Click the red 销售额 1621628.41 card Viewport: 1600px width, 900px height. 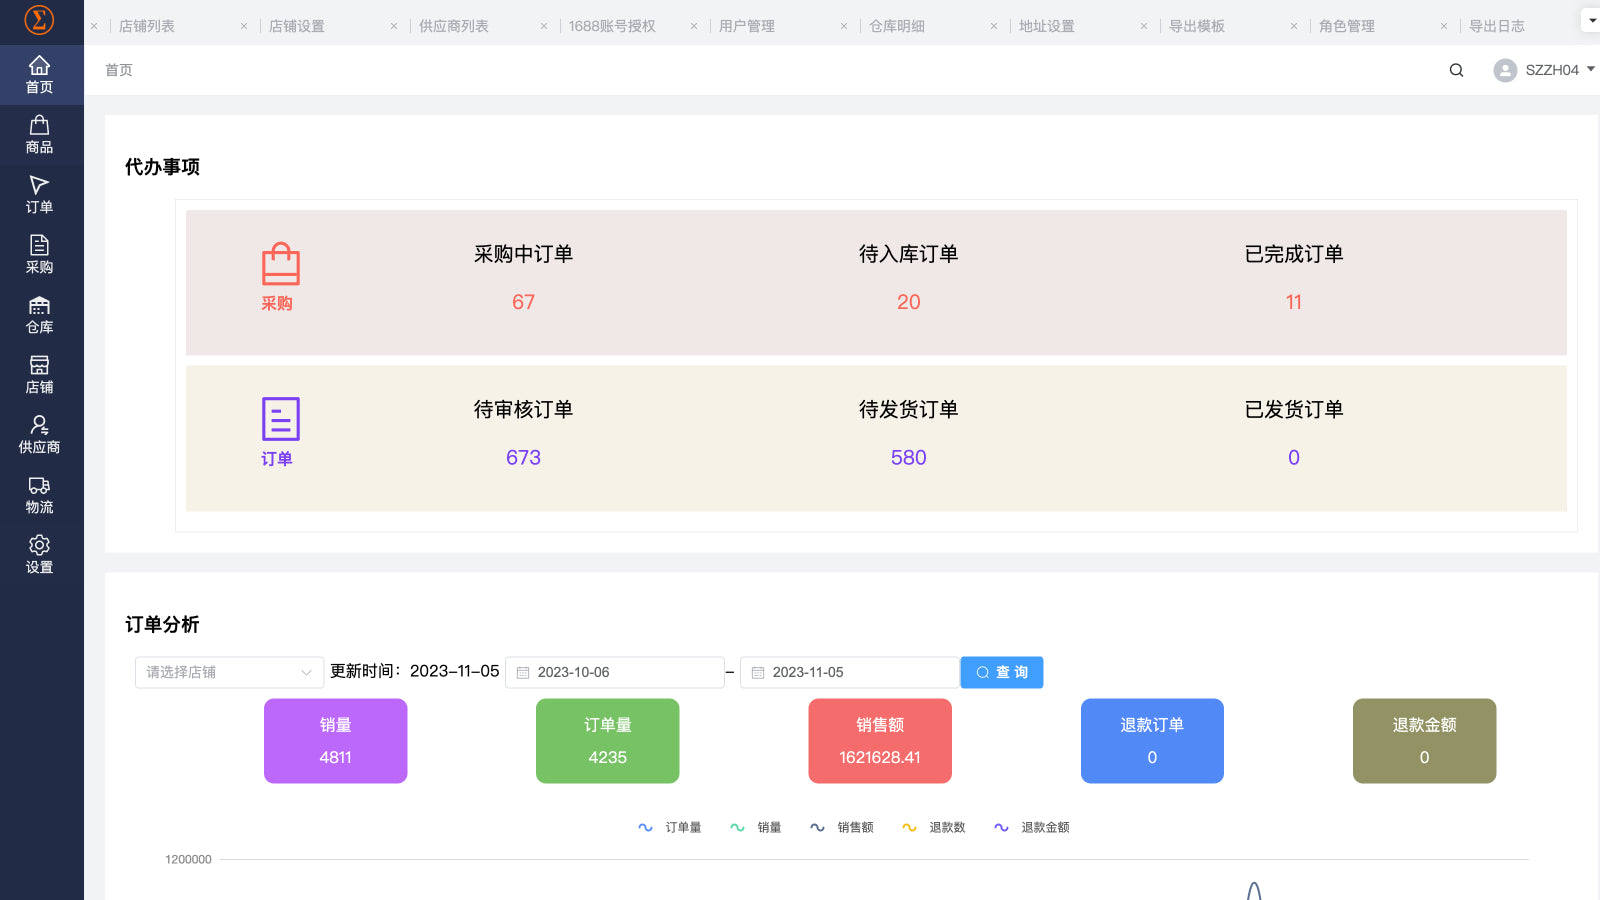point(880,741)
